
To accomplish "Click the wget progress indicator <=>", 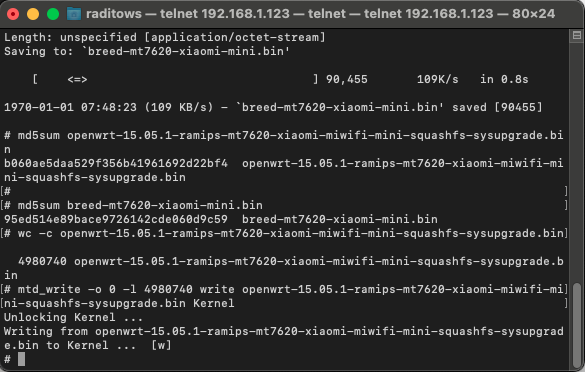I will pos(77,79).
